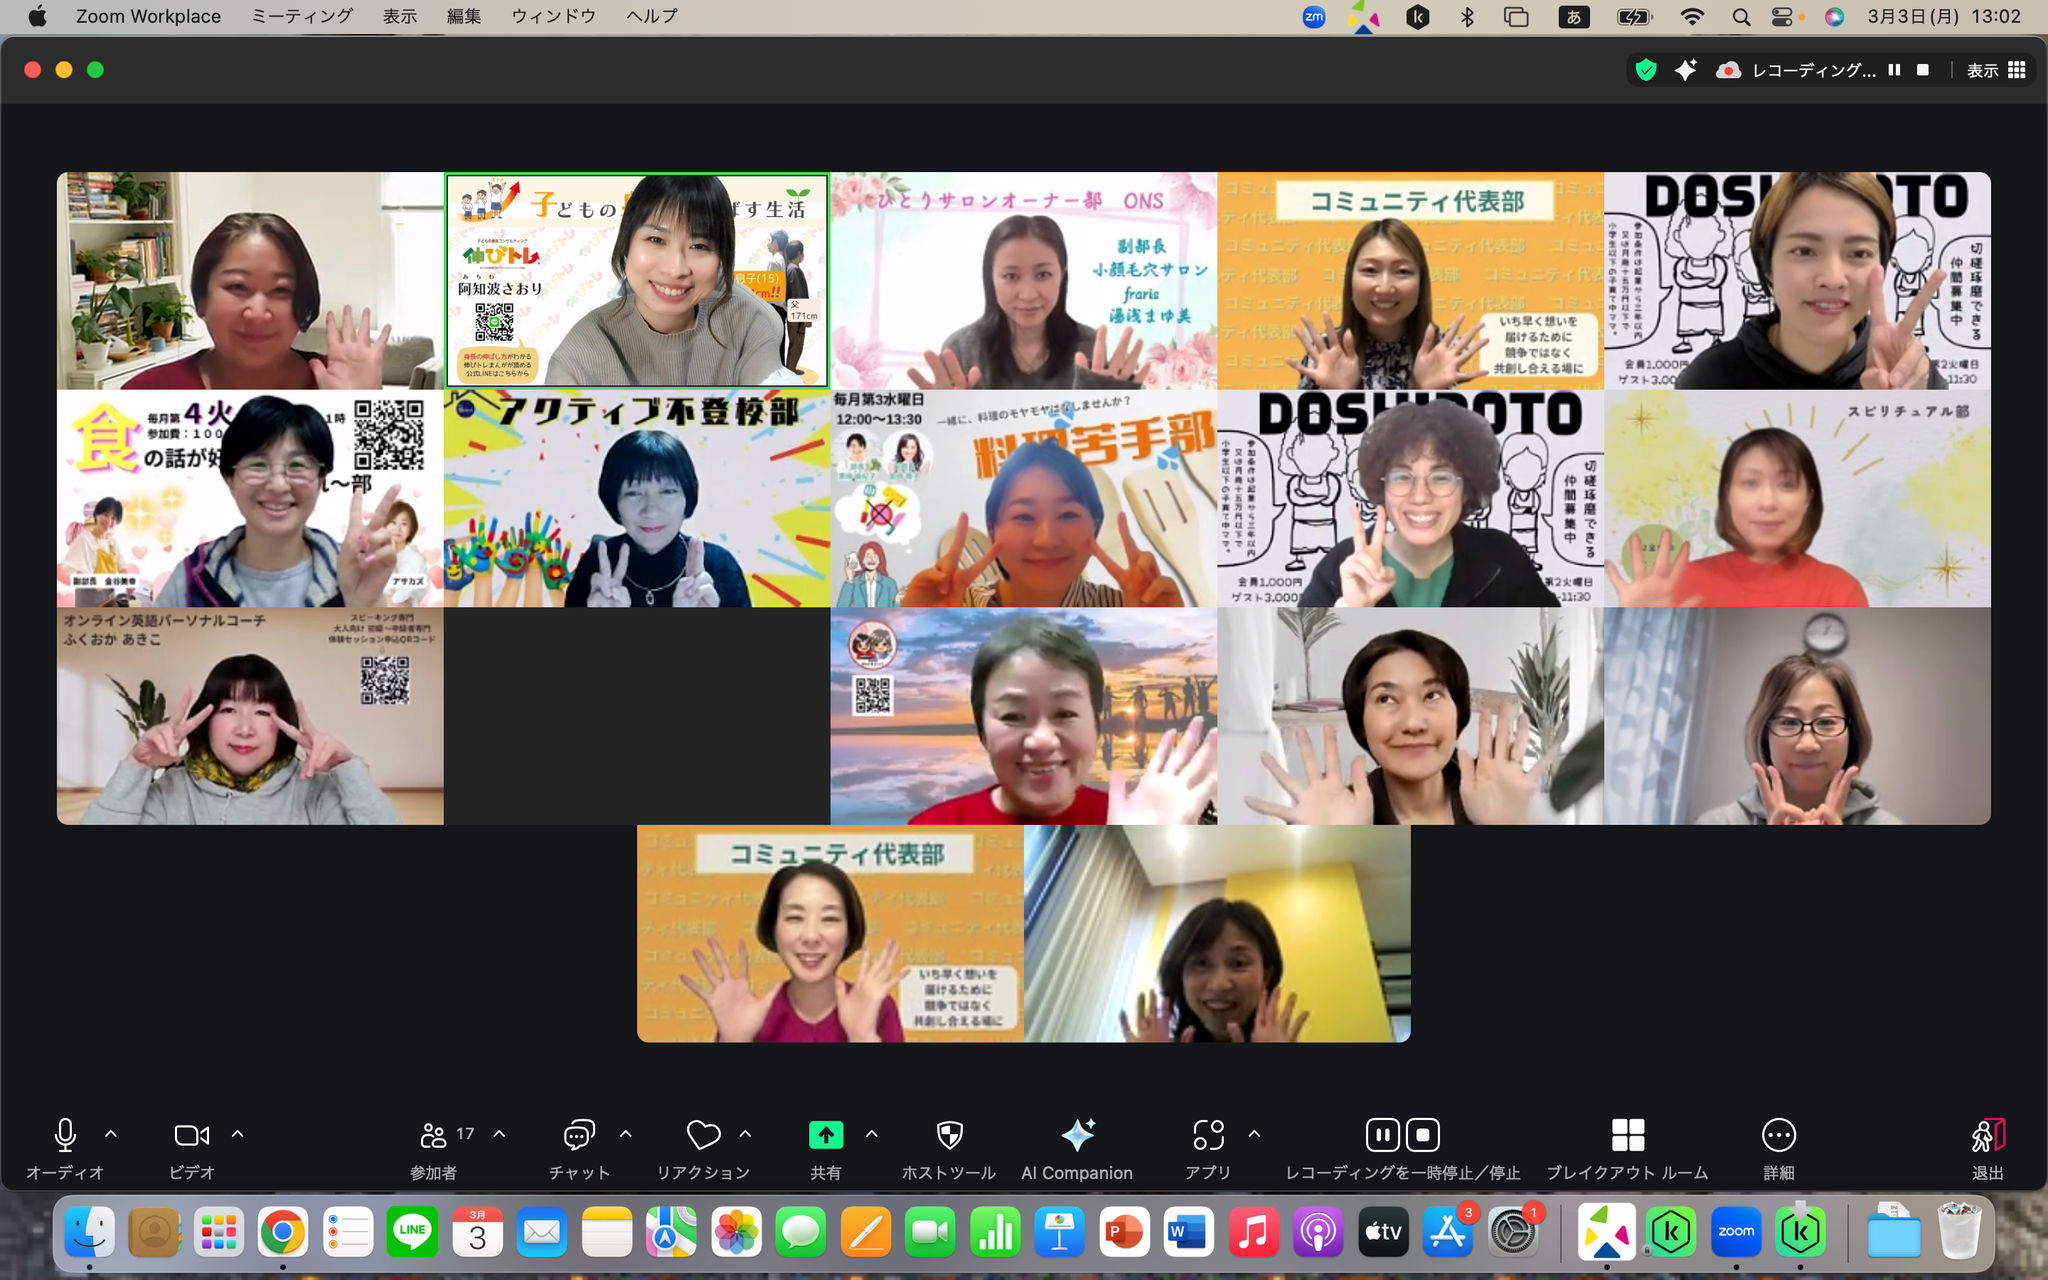Click the Zoom status icon in menu bar
The image size is (2048, 1280).
click(x=1314, y=16)
